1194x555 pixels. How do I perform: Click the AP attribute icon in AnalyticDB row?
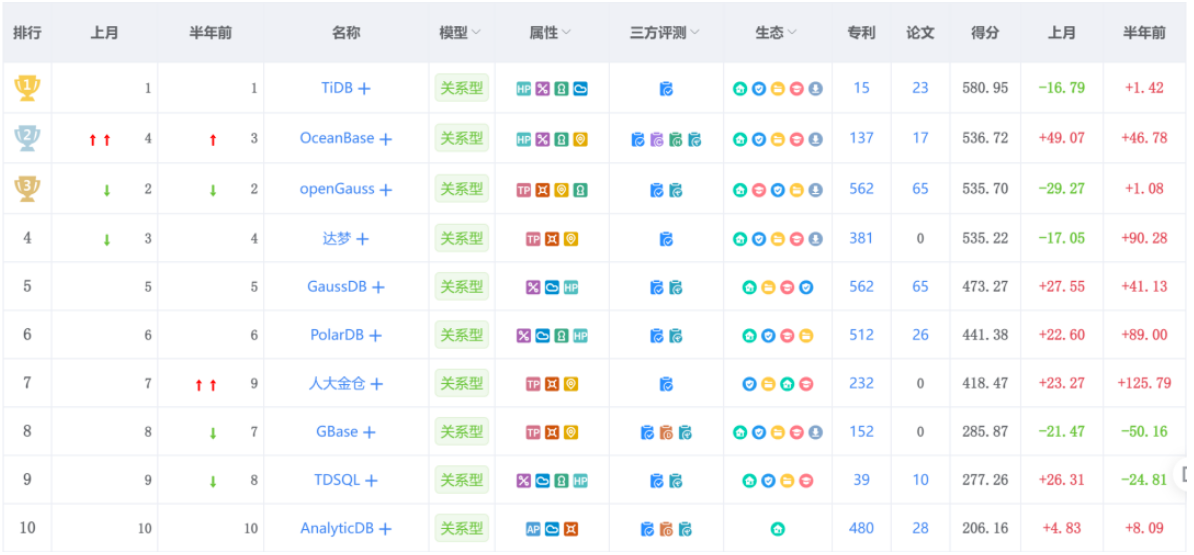(x=533, y=528)
